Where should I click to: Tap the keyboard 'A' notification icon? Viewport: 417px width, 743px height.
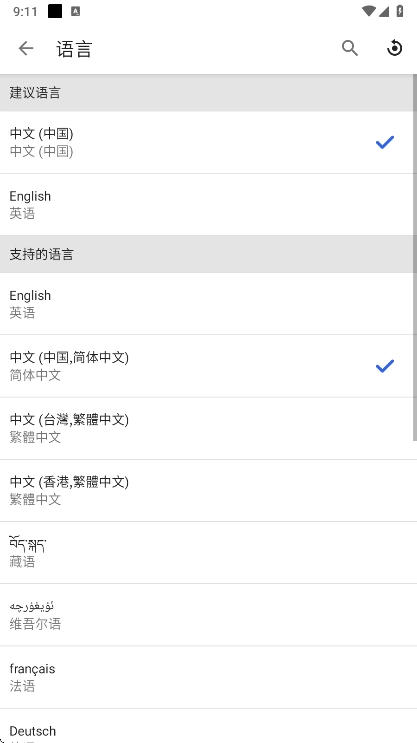tap(75, 11)
